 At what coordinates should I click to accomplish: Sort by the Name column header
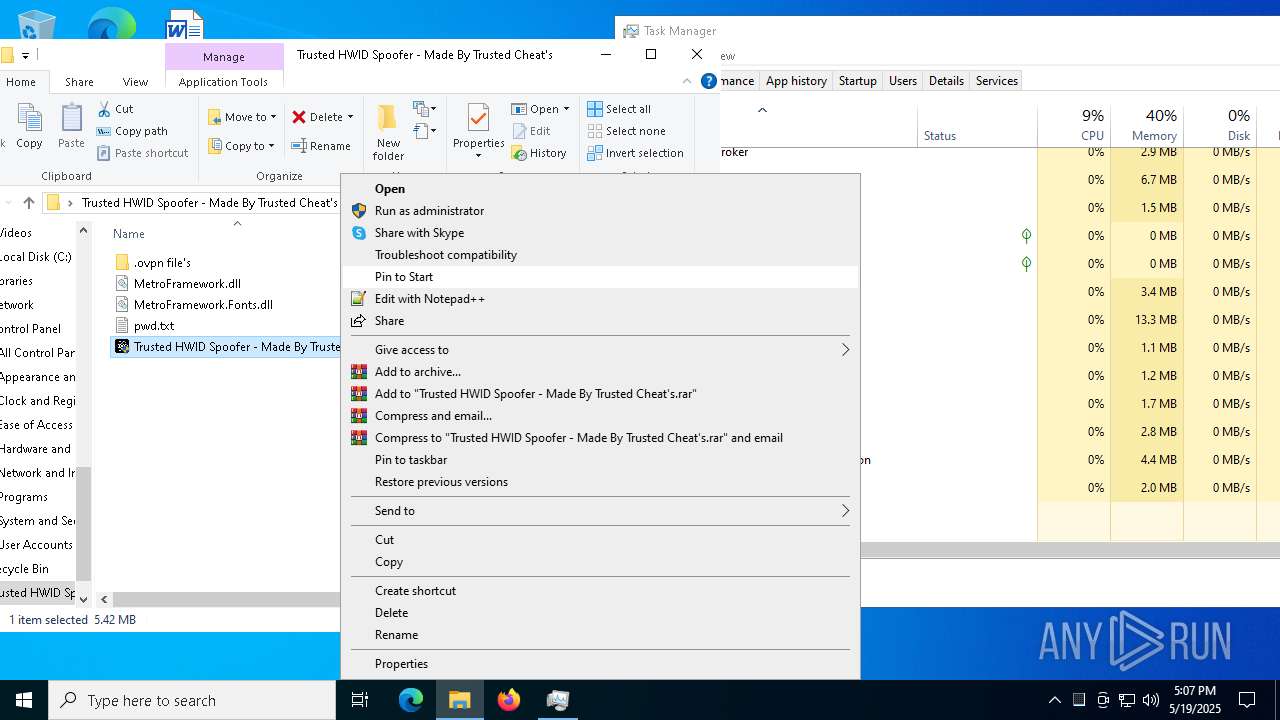[129, 234]
